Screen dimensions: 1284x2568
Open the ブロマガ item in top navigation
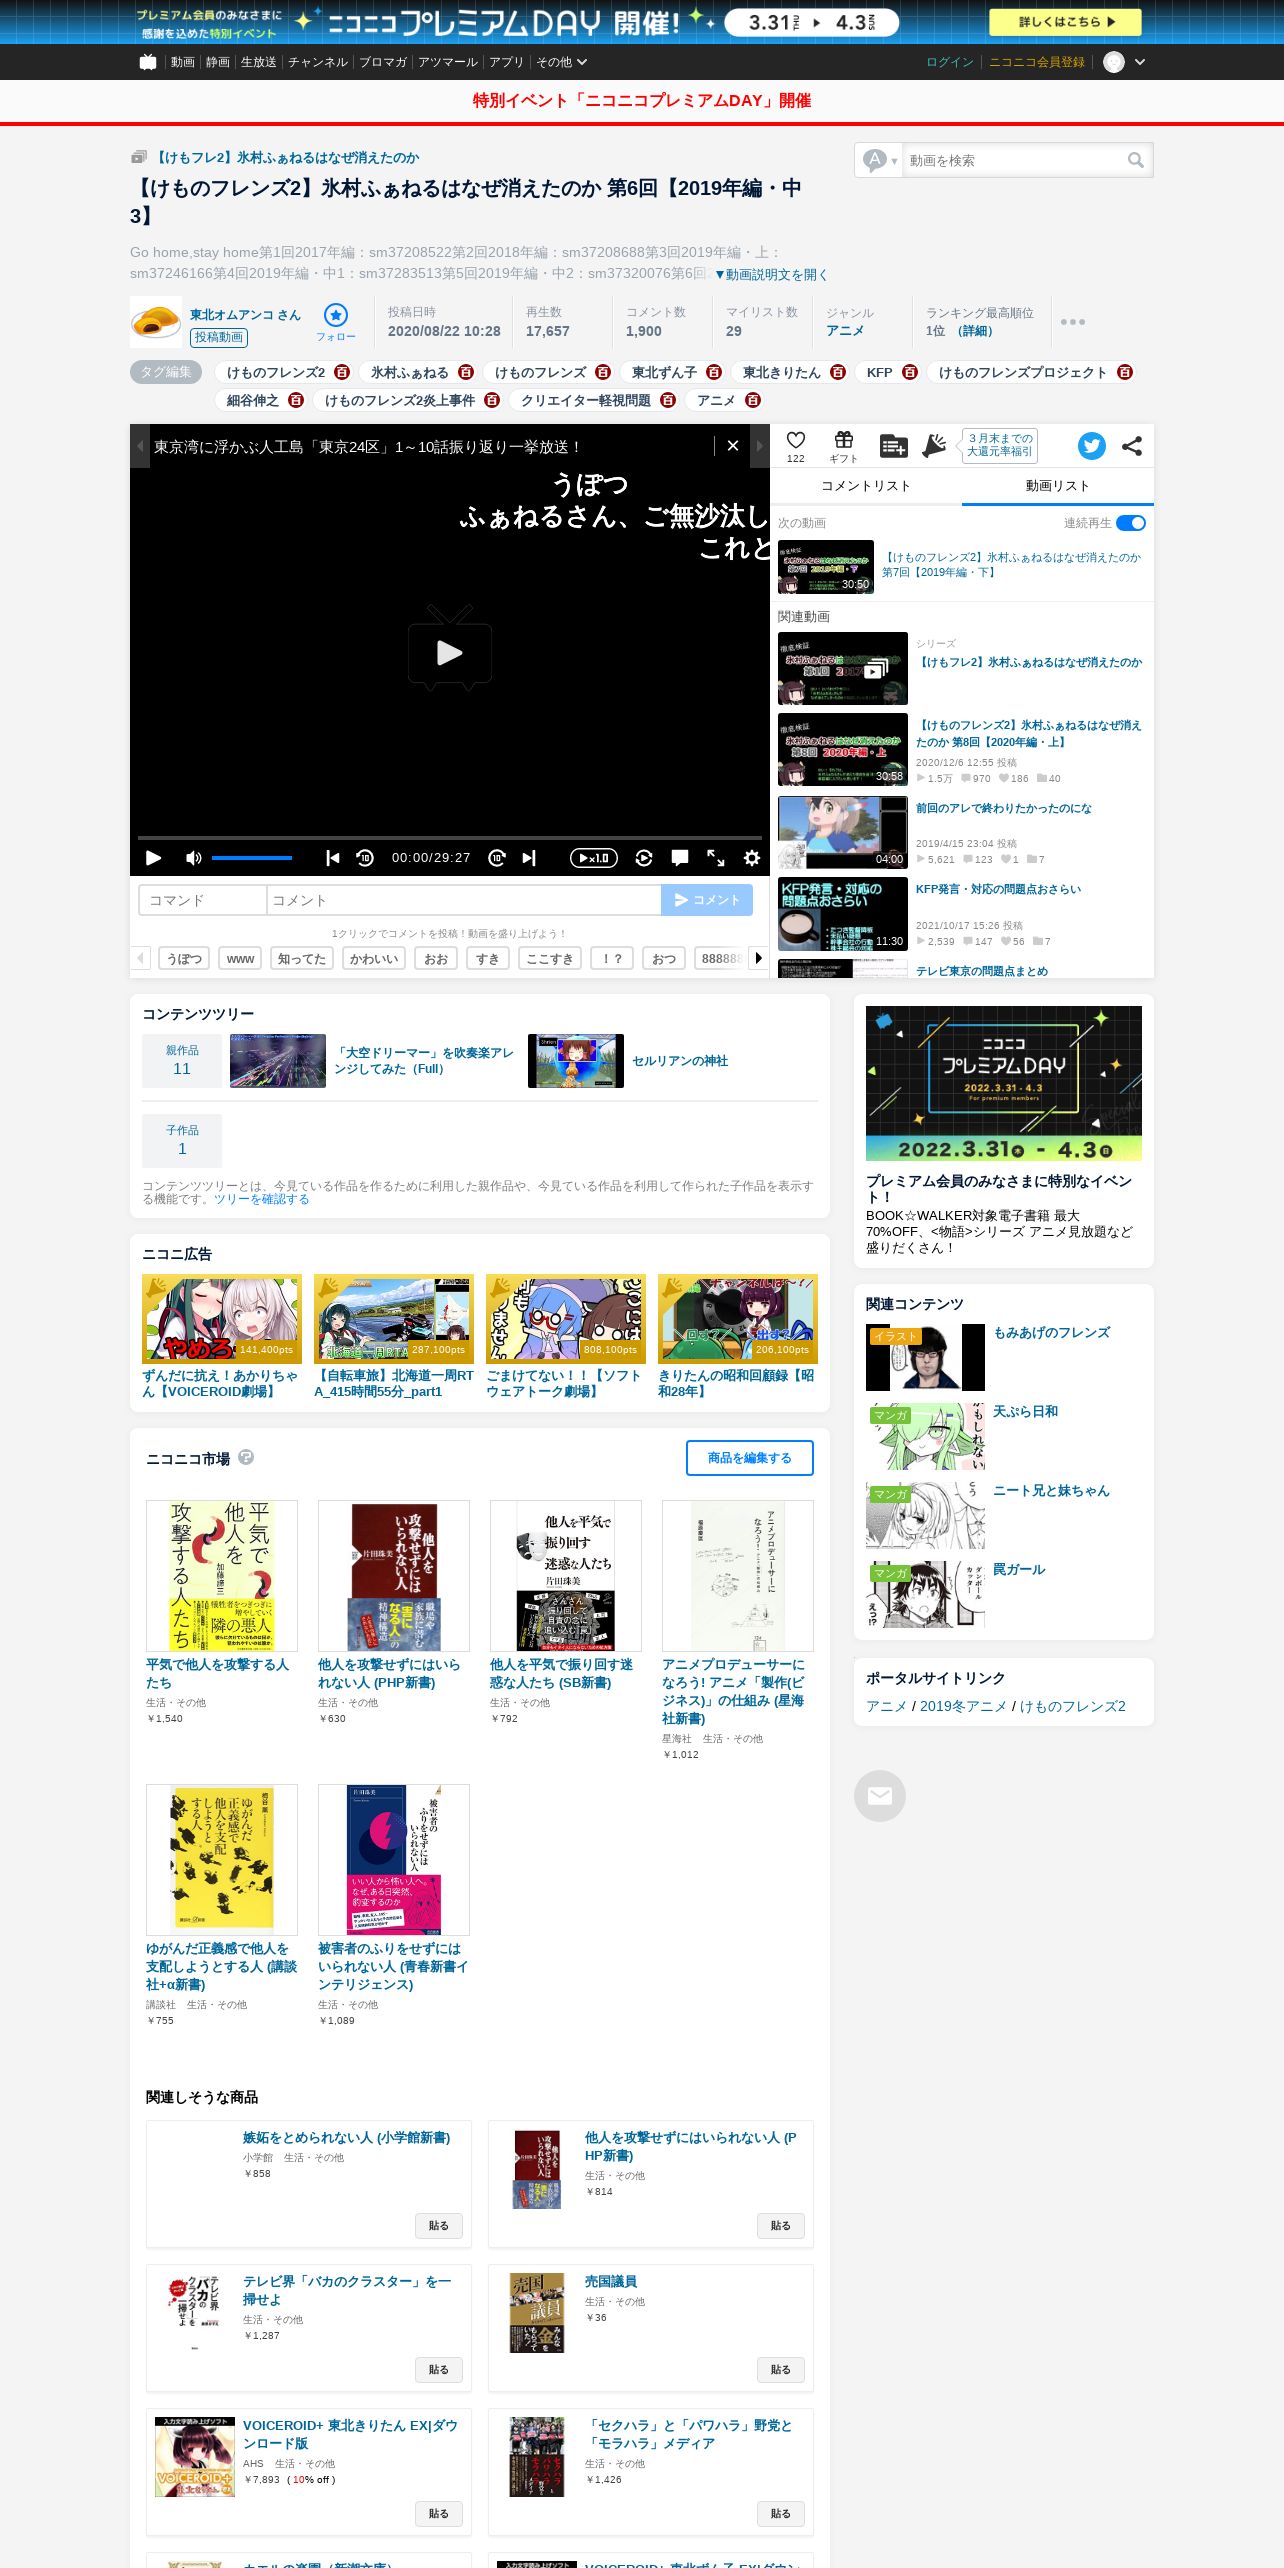(x=383, y=62)
